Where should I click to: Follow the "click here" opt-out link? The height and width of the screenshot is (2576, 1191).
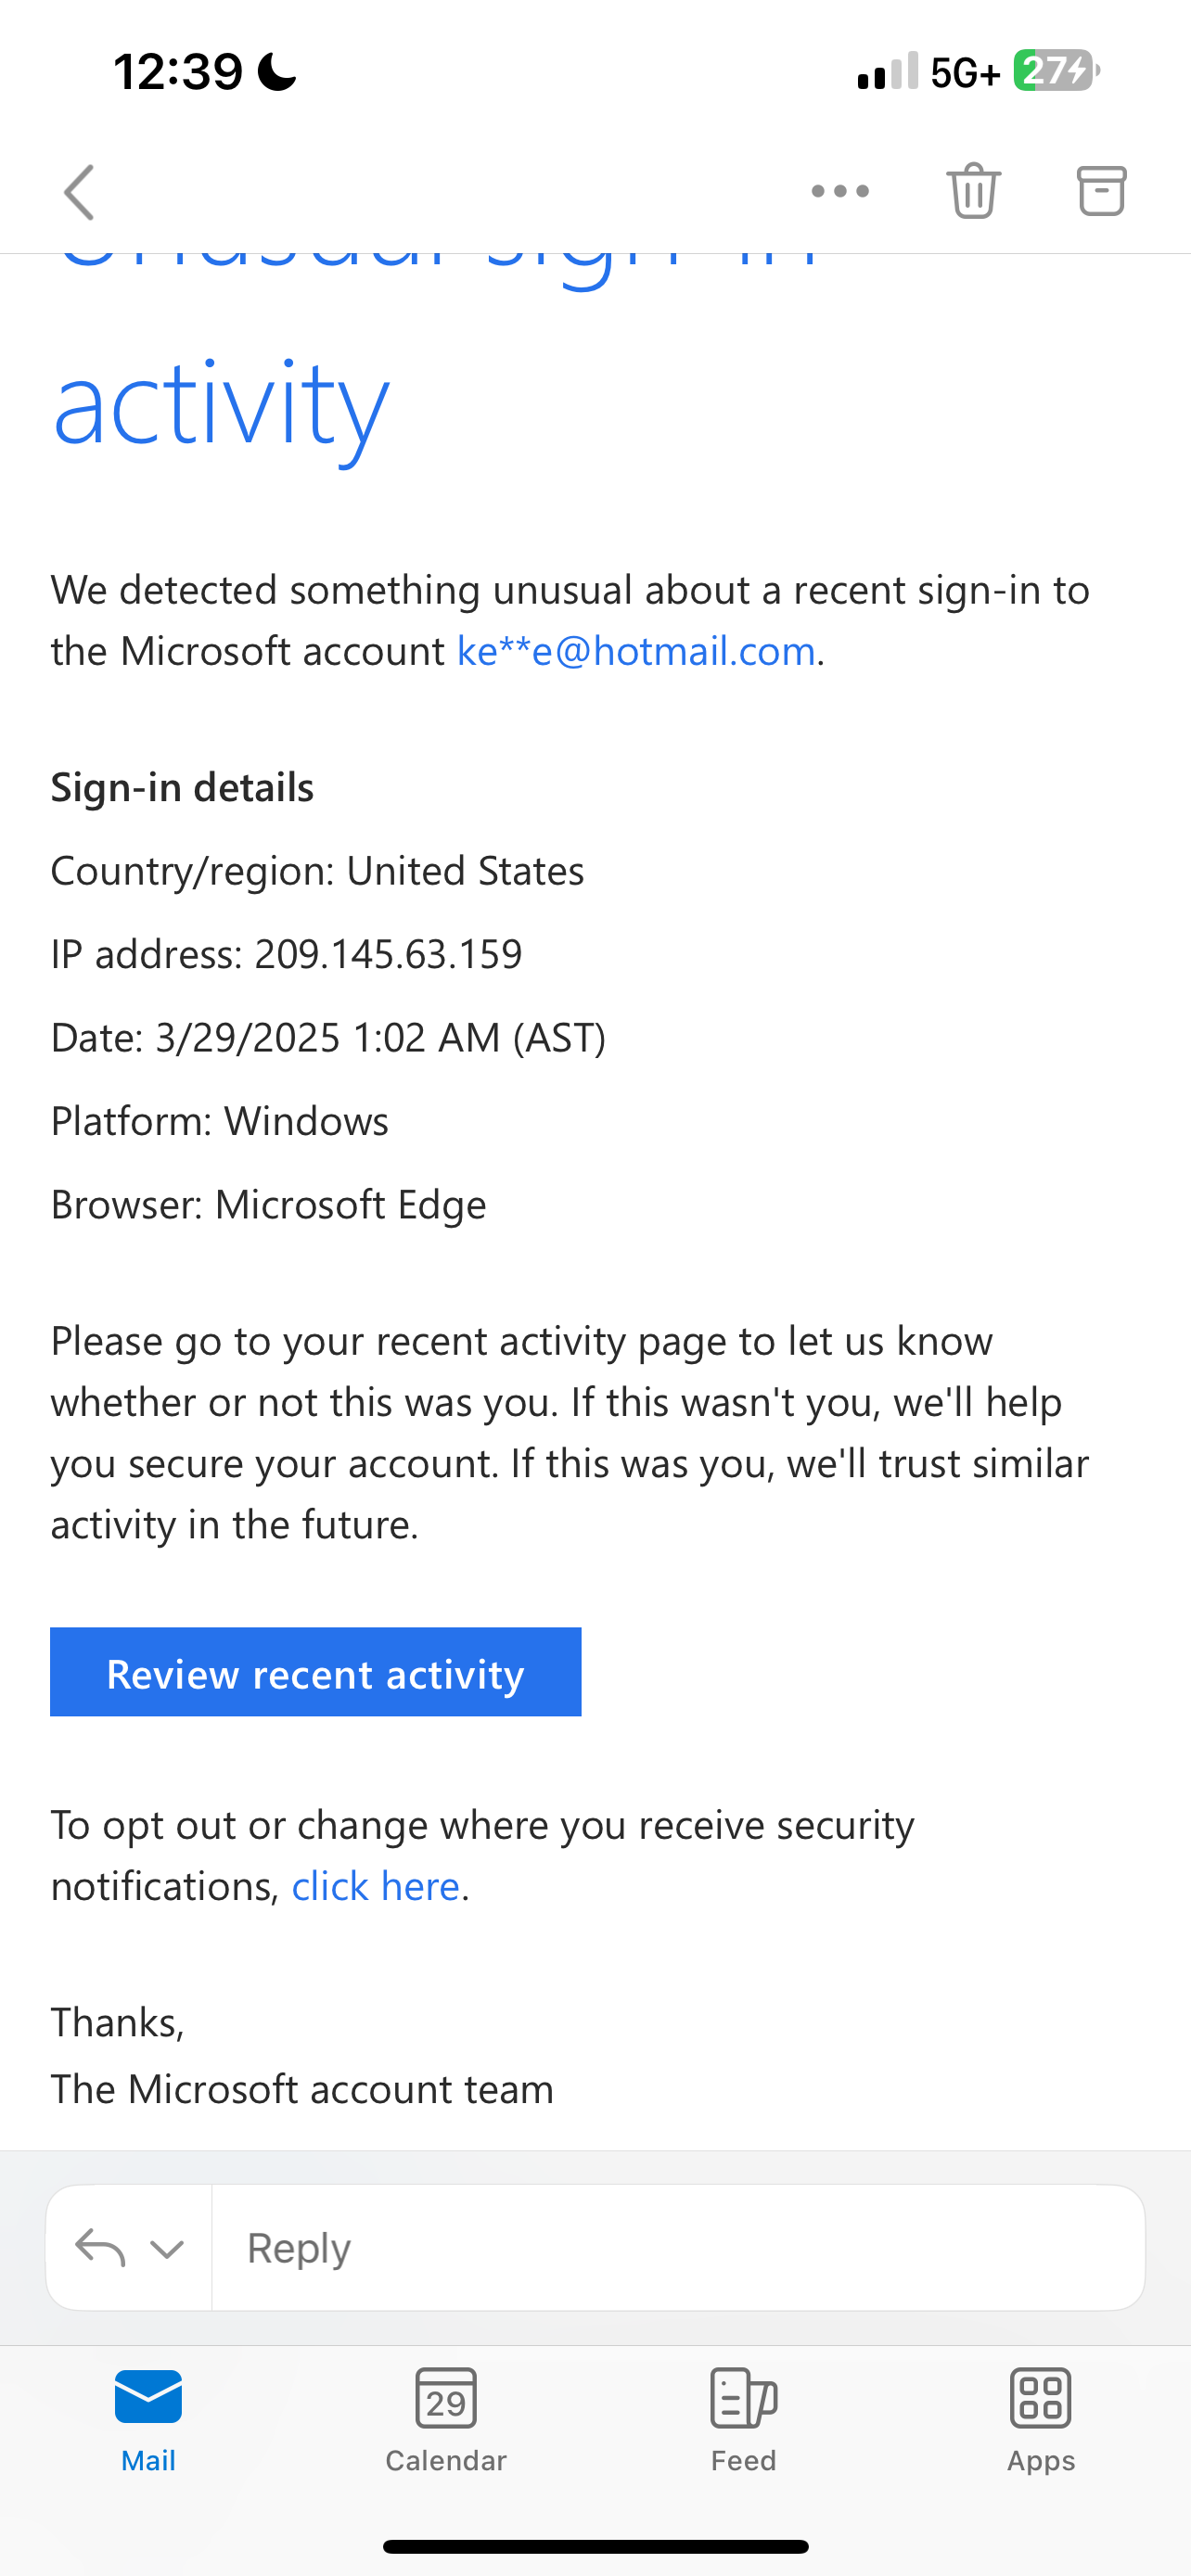(375, 1886)
